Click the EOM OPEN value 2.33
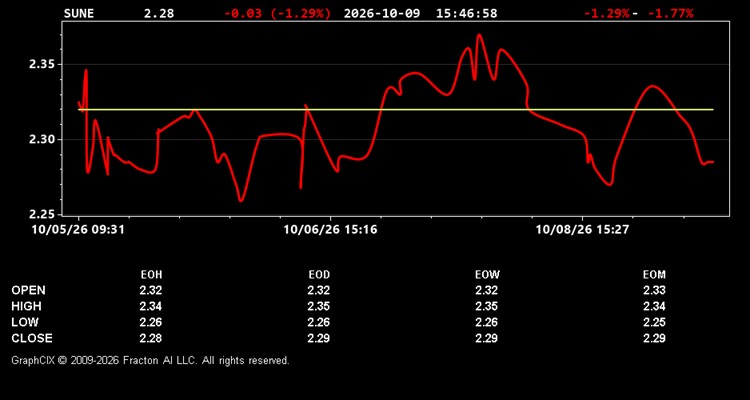This screenshot has height=400, width=750. tap(654, 290)
